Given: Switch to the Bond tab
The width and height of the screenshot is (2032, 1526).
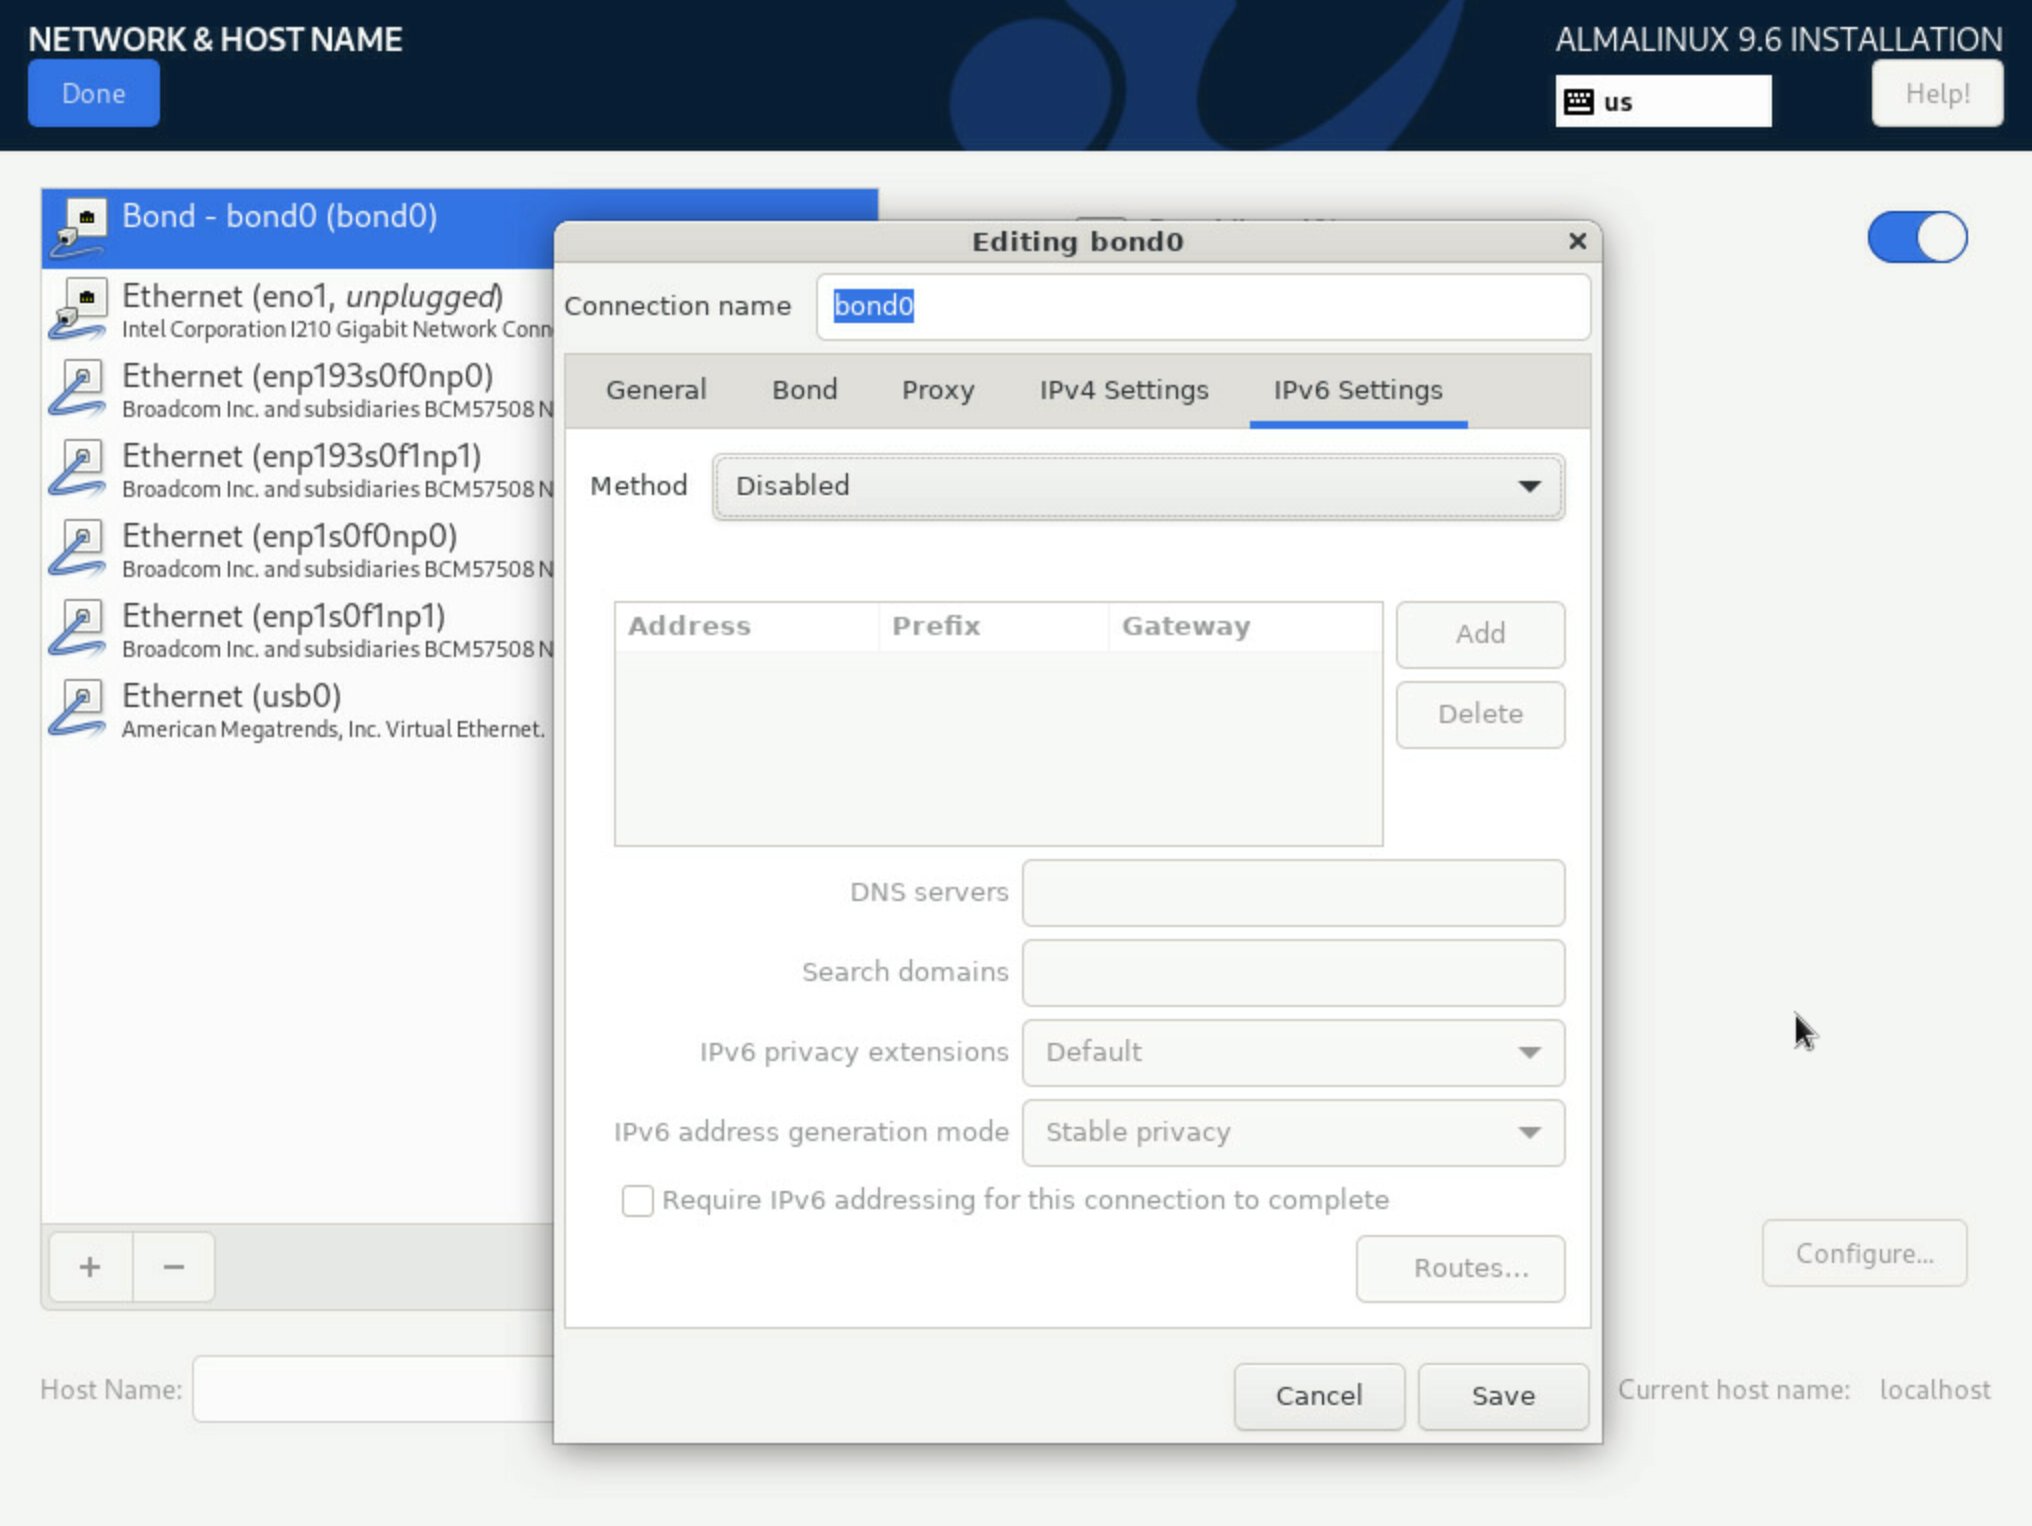Looking at the screenshot, I should [x=805, y=390].
